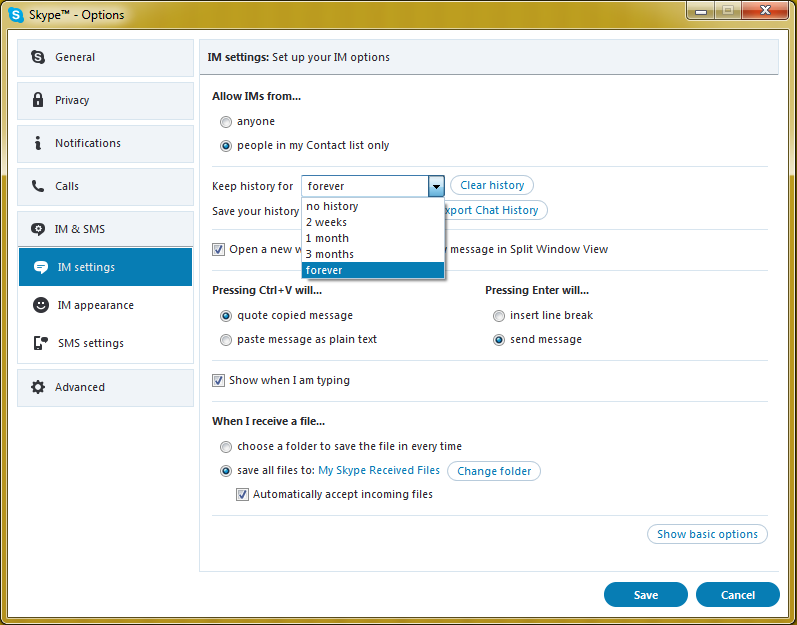Click the Advanced gear icon

(x=38, y=387)
